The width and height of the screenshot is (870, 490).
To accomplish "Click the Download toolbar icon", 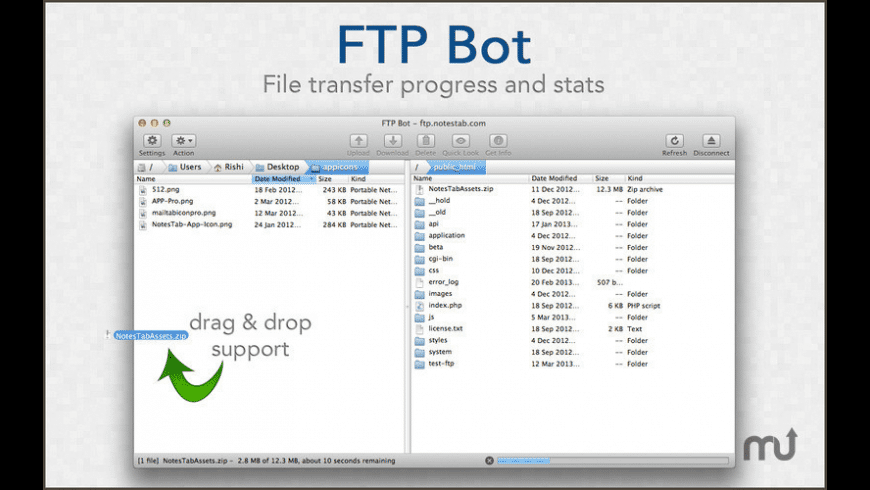I will coord(393,141).
